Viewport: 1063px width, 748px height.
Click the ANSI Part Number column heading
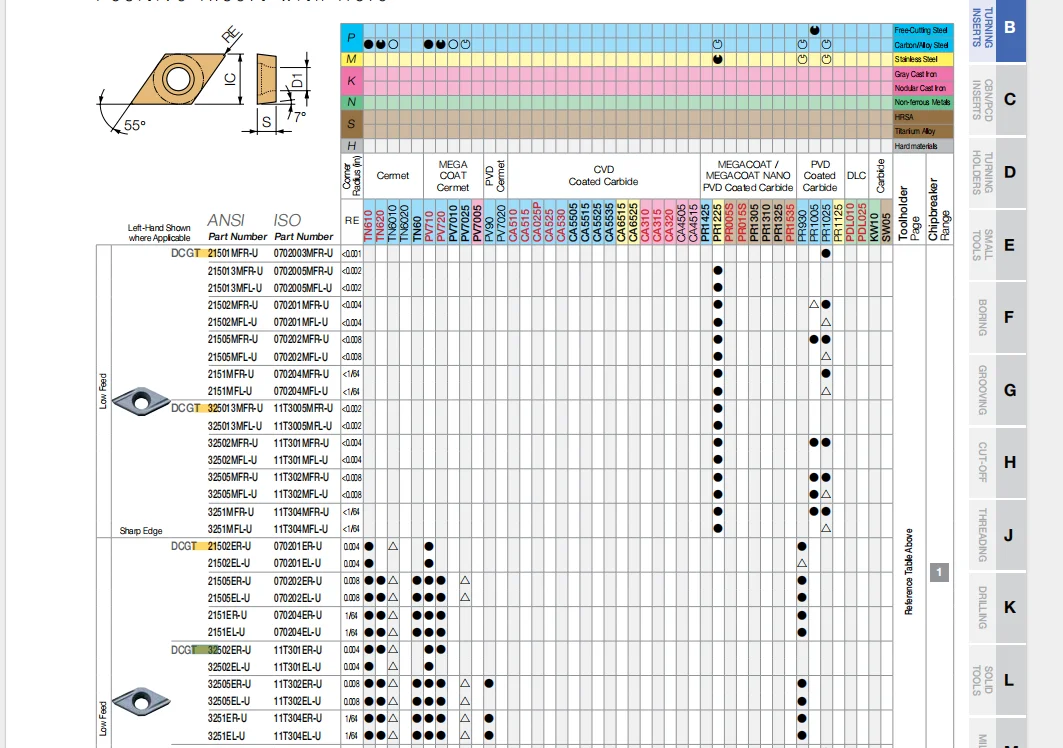click(x=237, y=227)
